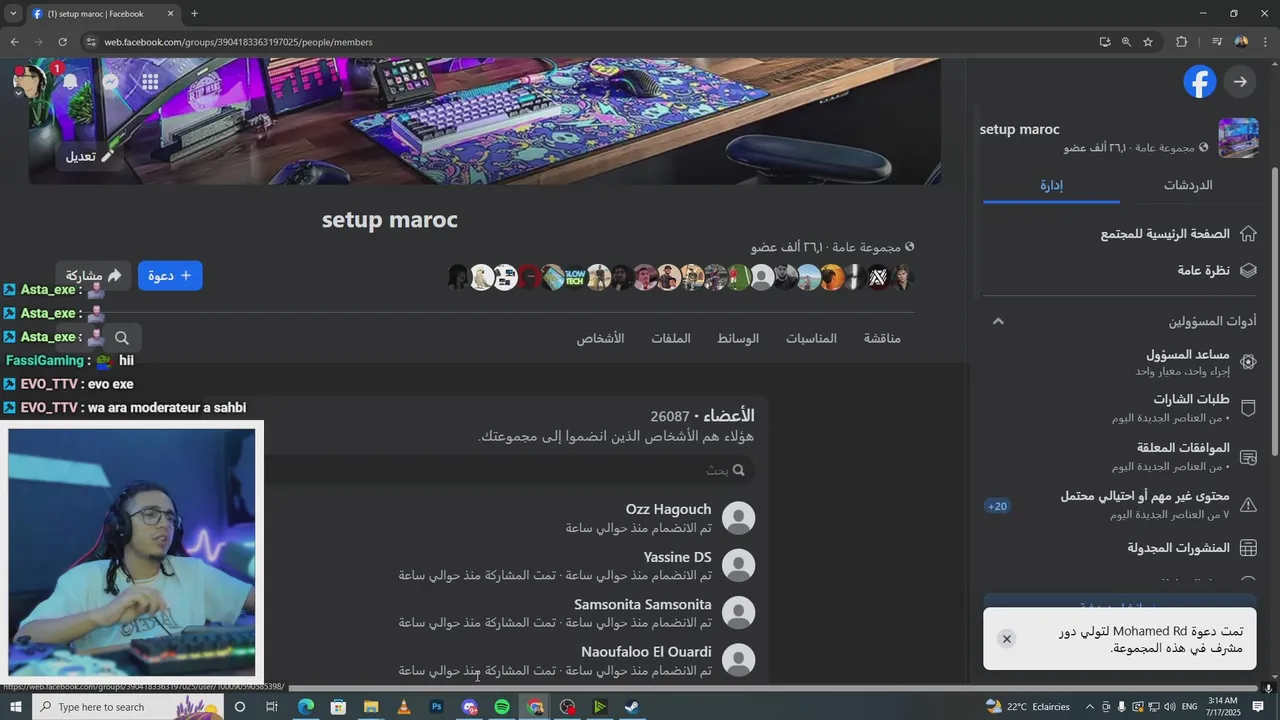Open Chrome three-dot menu

click(1266, 42)
